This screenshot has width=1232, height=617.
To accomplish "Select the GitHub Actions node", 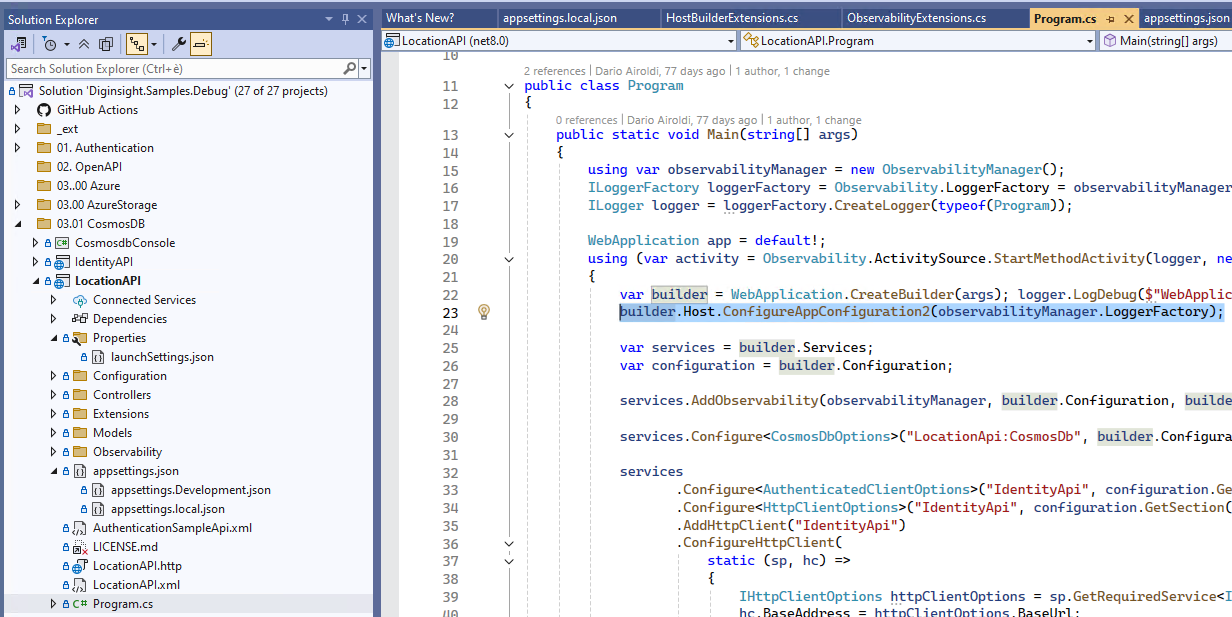I will 97,110.
